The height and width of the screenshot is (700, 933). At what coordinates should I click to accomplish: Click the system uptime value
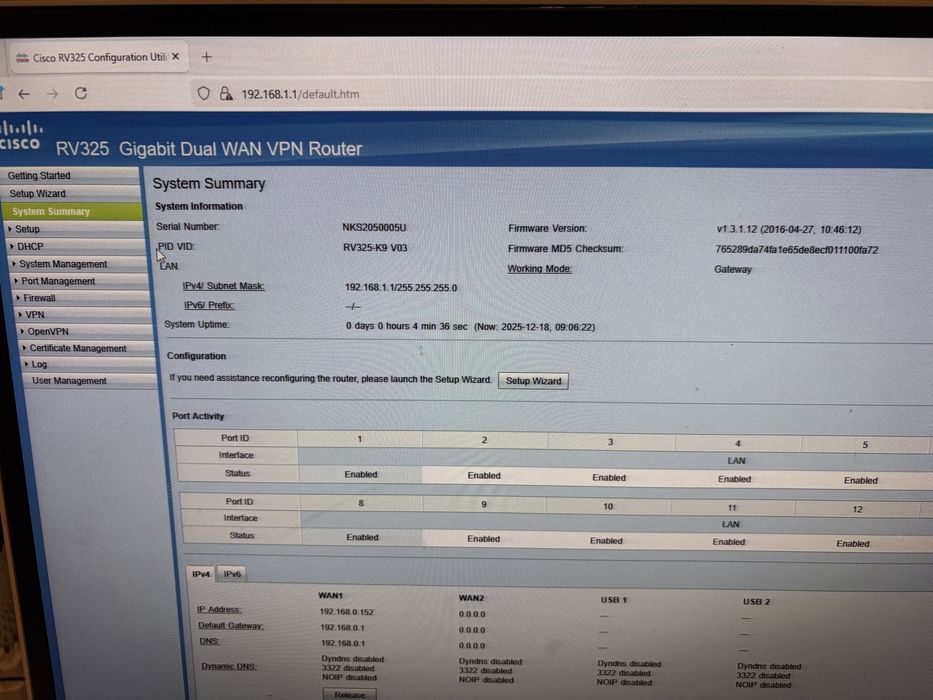click(470, 327)
